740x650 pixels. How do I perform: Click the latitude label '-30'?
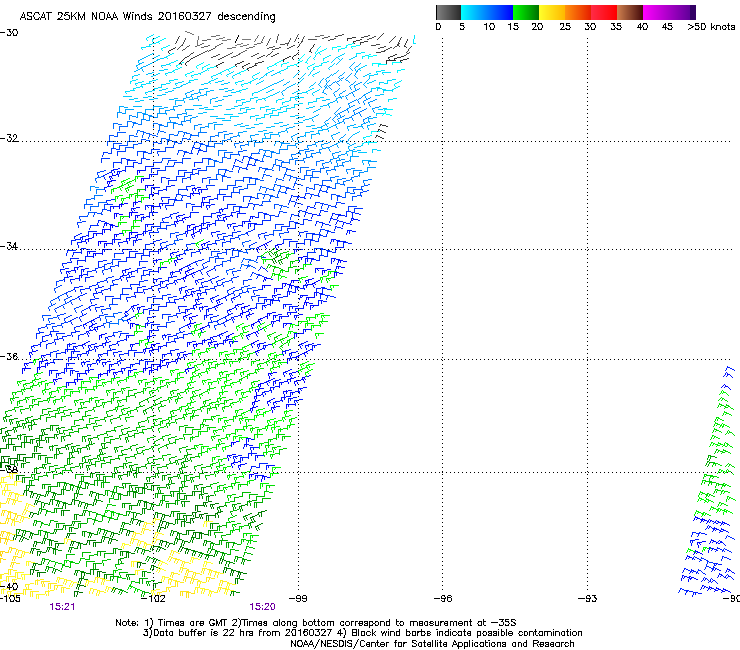[x=9, y=33]
